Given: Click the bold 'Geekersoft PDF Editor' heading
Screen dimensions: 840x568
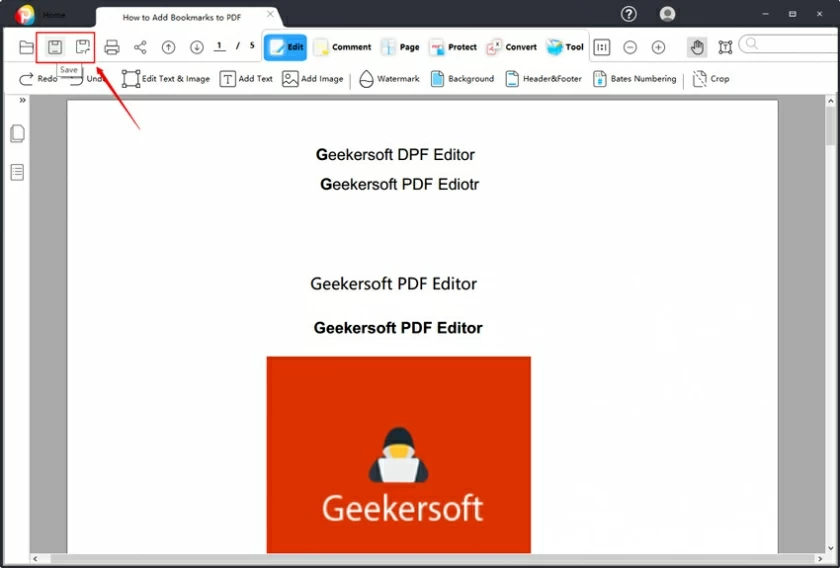Looking at the screenshot, I should point(398,328).
